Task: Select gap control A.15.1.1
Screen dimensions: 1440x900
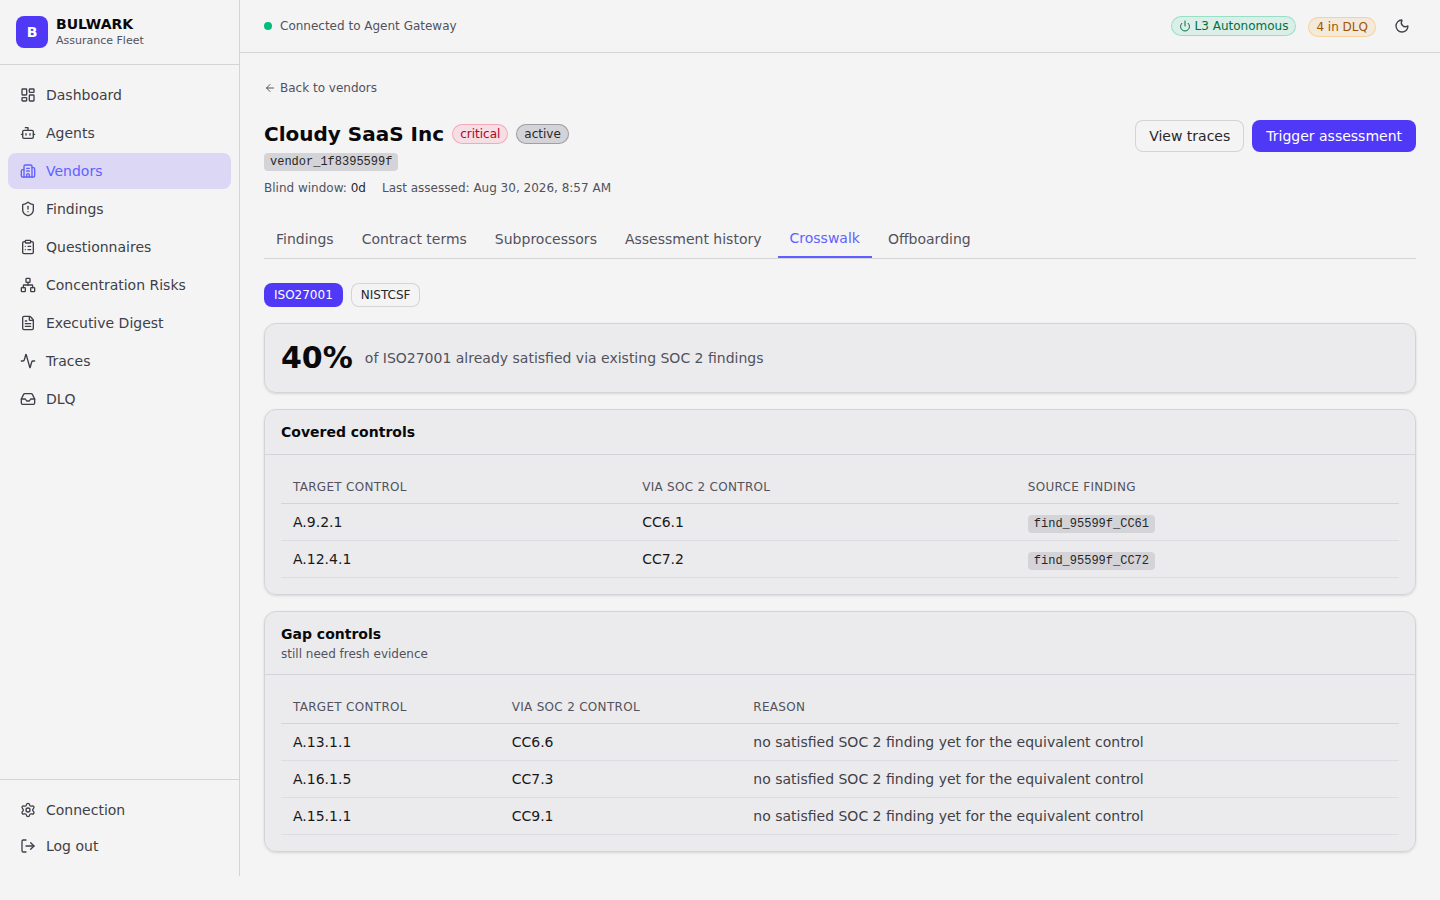Action: 322,816
